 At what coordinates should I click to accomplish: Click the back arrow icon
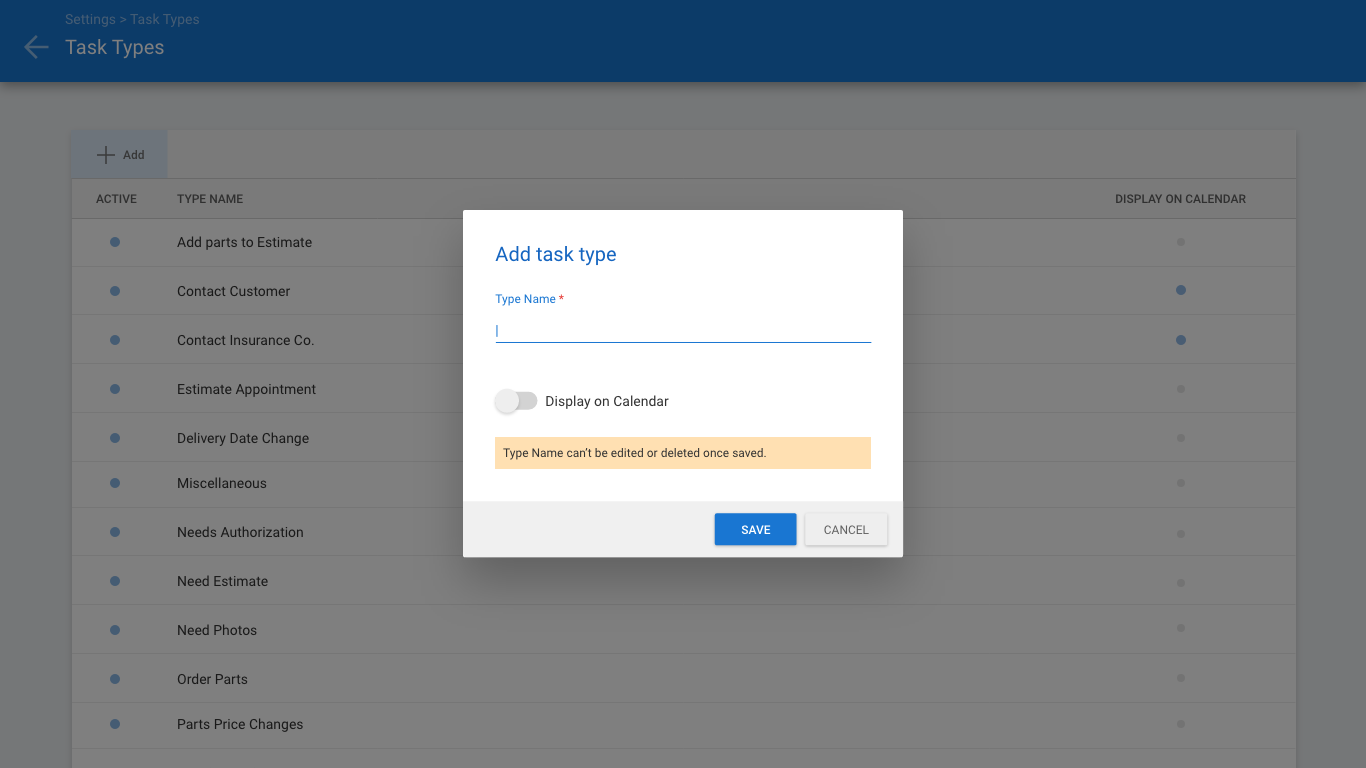pos(36,47)
